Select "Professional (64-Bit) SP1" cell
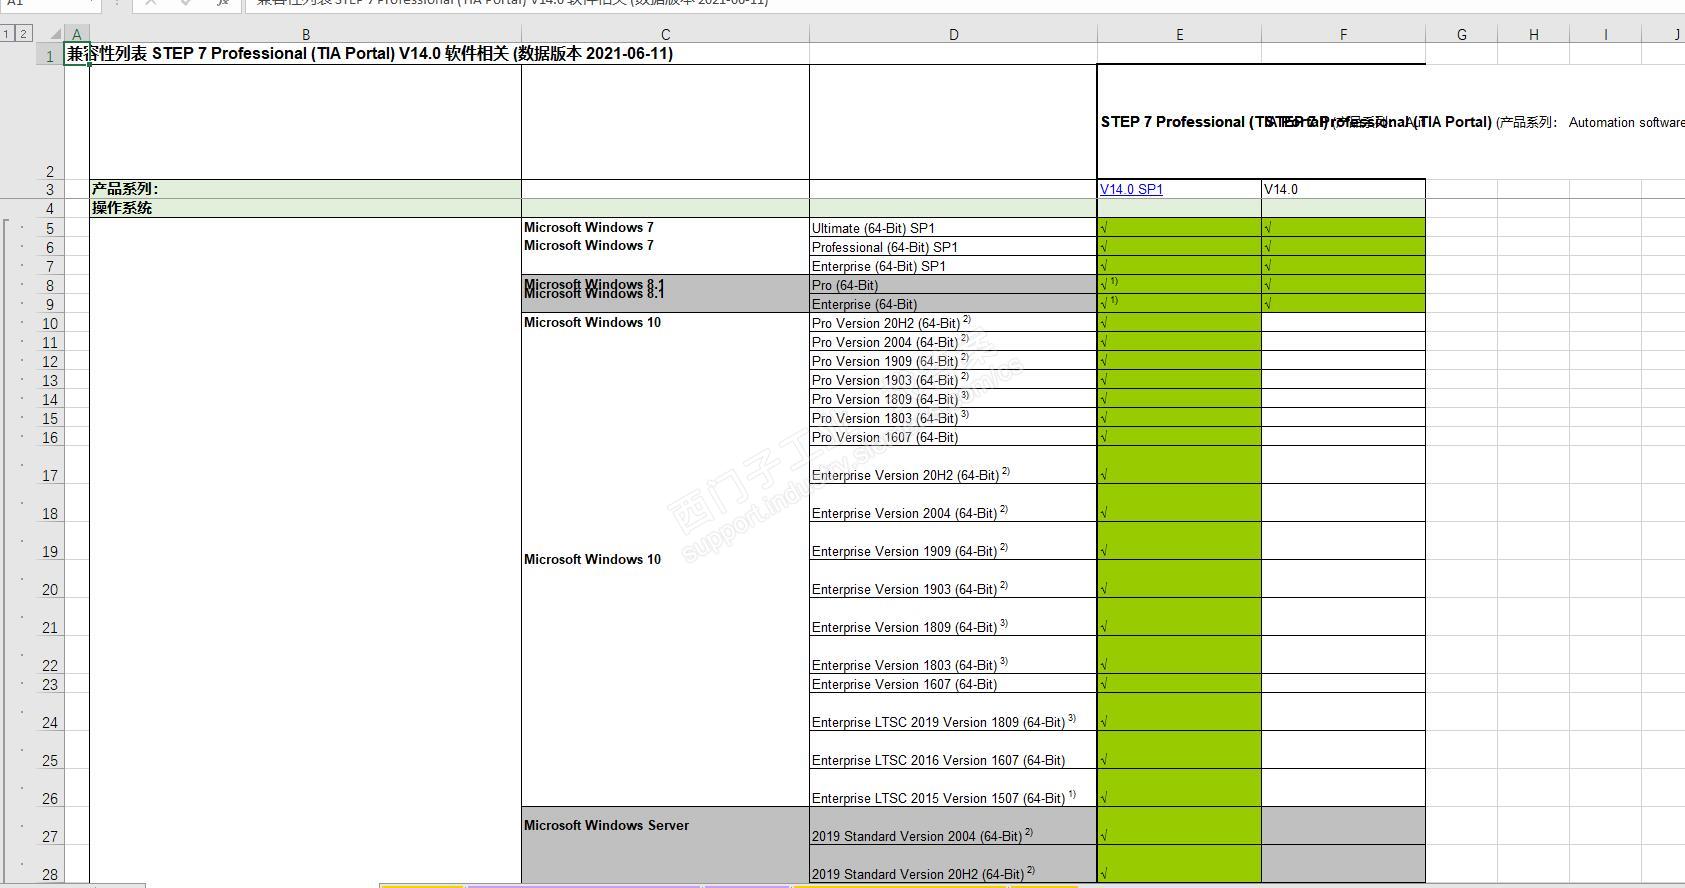1685x888 pixels. 953,247
